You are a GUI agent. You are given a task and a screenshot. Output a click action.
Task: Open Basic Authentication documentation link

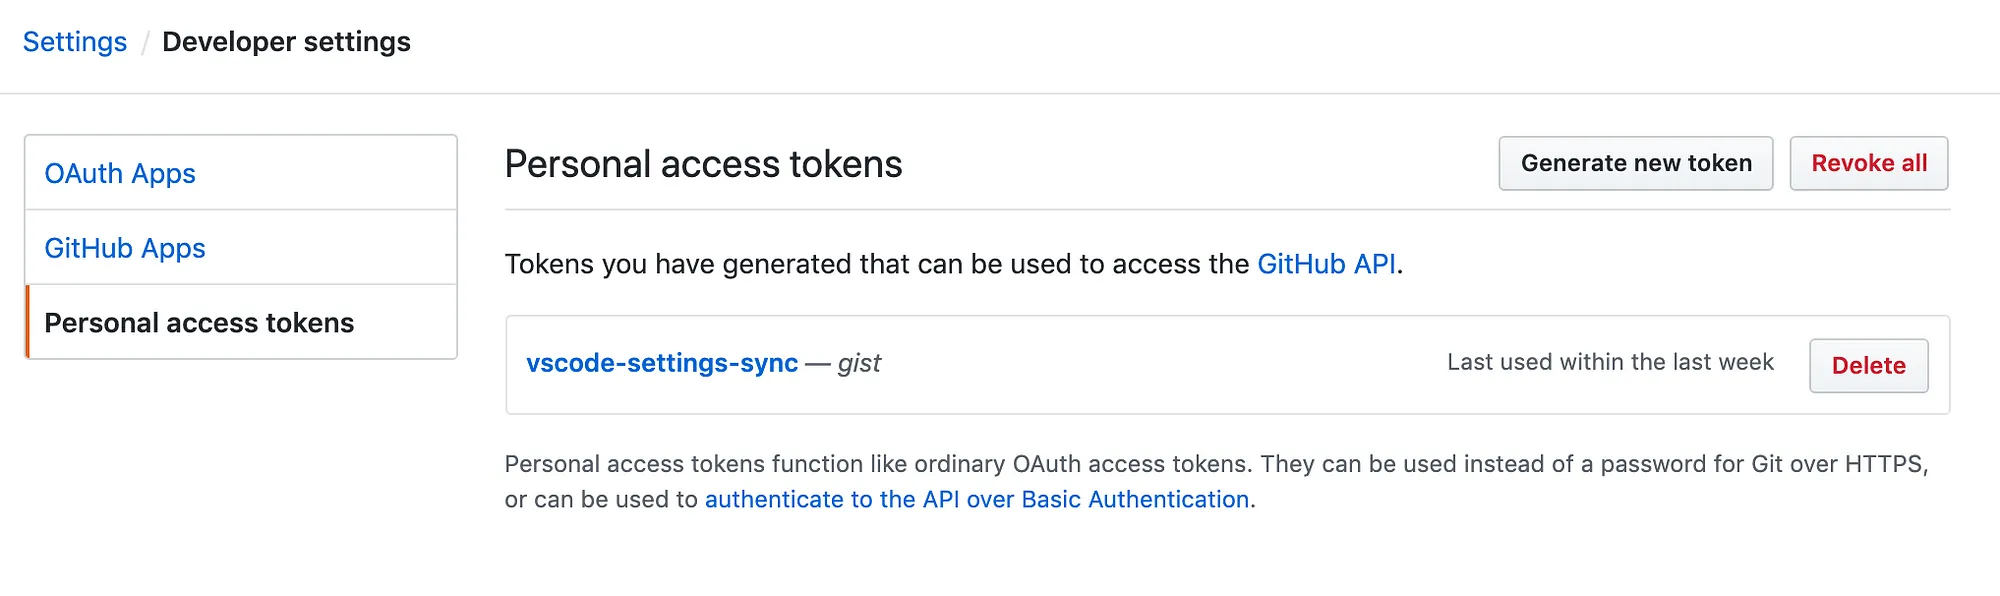pyautogui.click(x=975, y=498)
